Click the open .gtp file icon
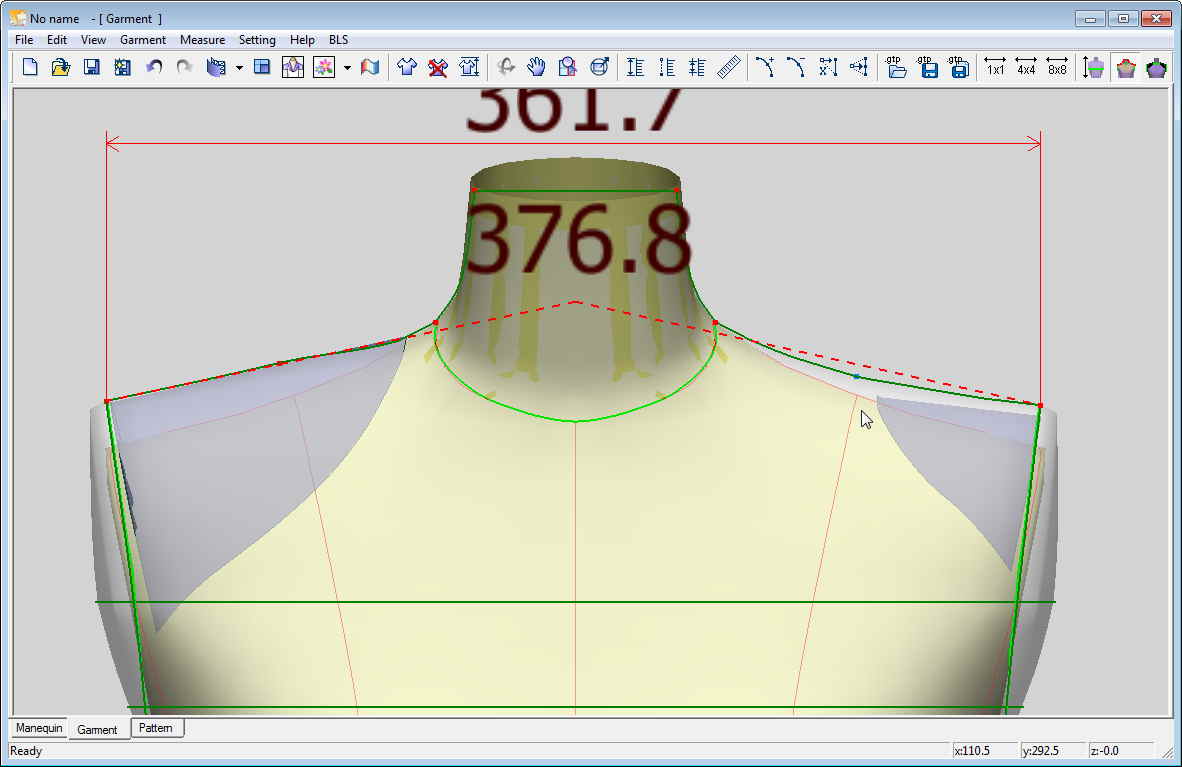The image size is (1182, 767). [897, 67]
